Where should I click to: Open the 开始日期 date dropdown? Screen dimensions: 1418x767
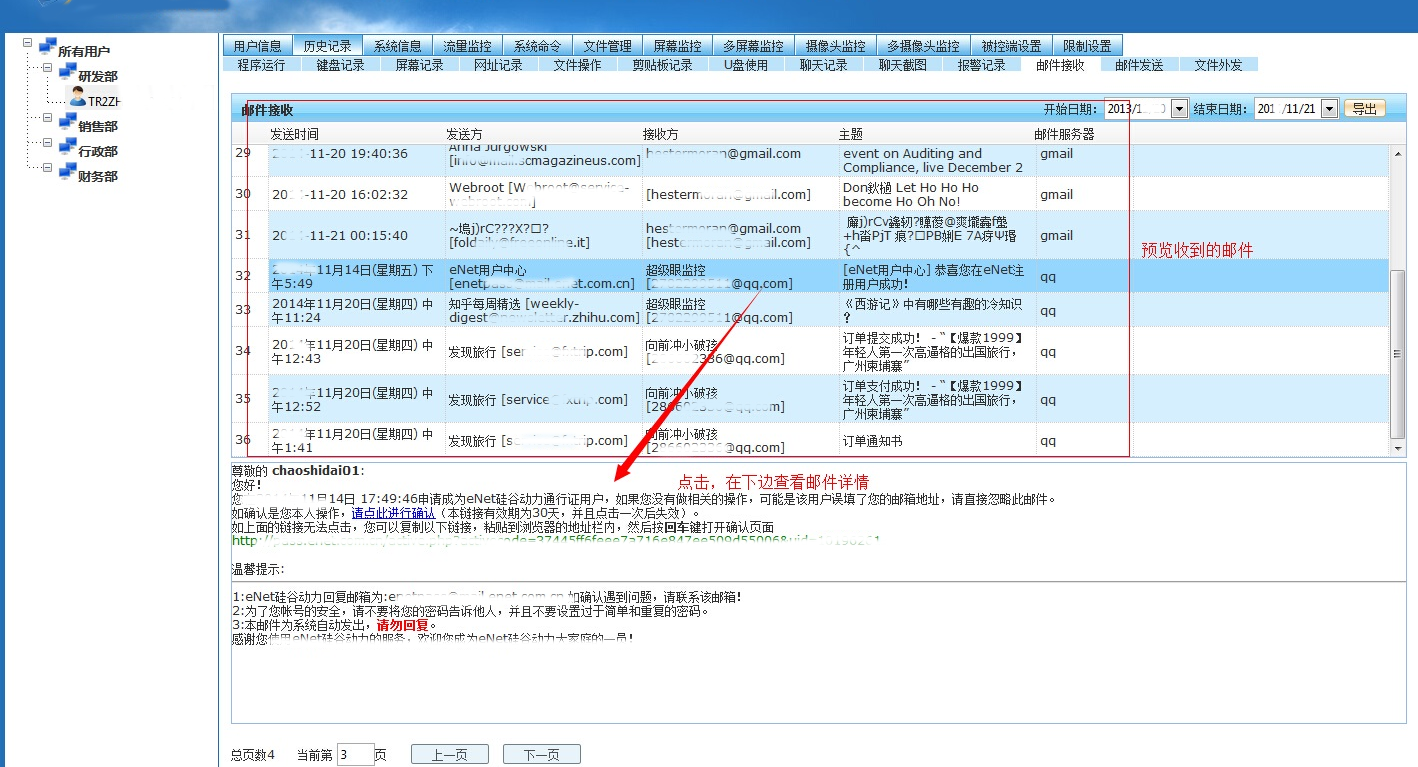tap(1179, 108)
